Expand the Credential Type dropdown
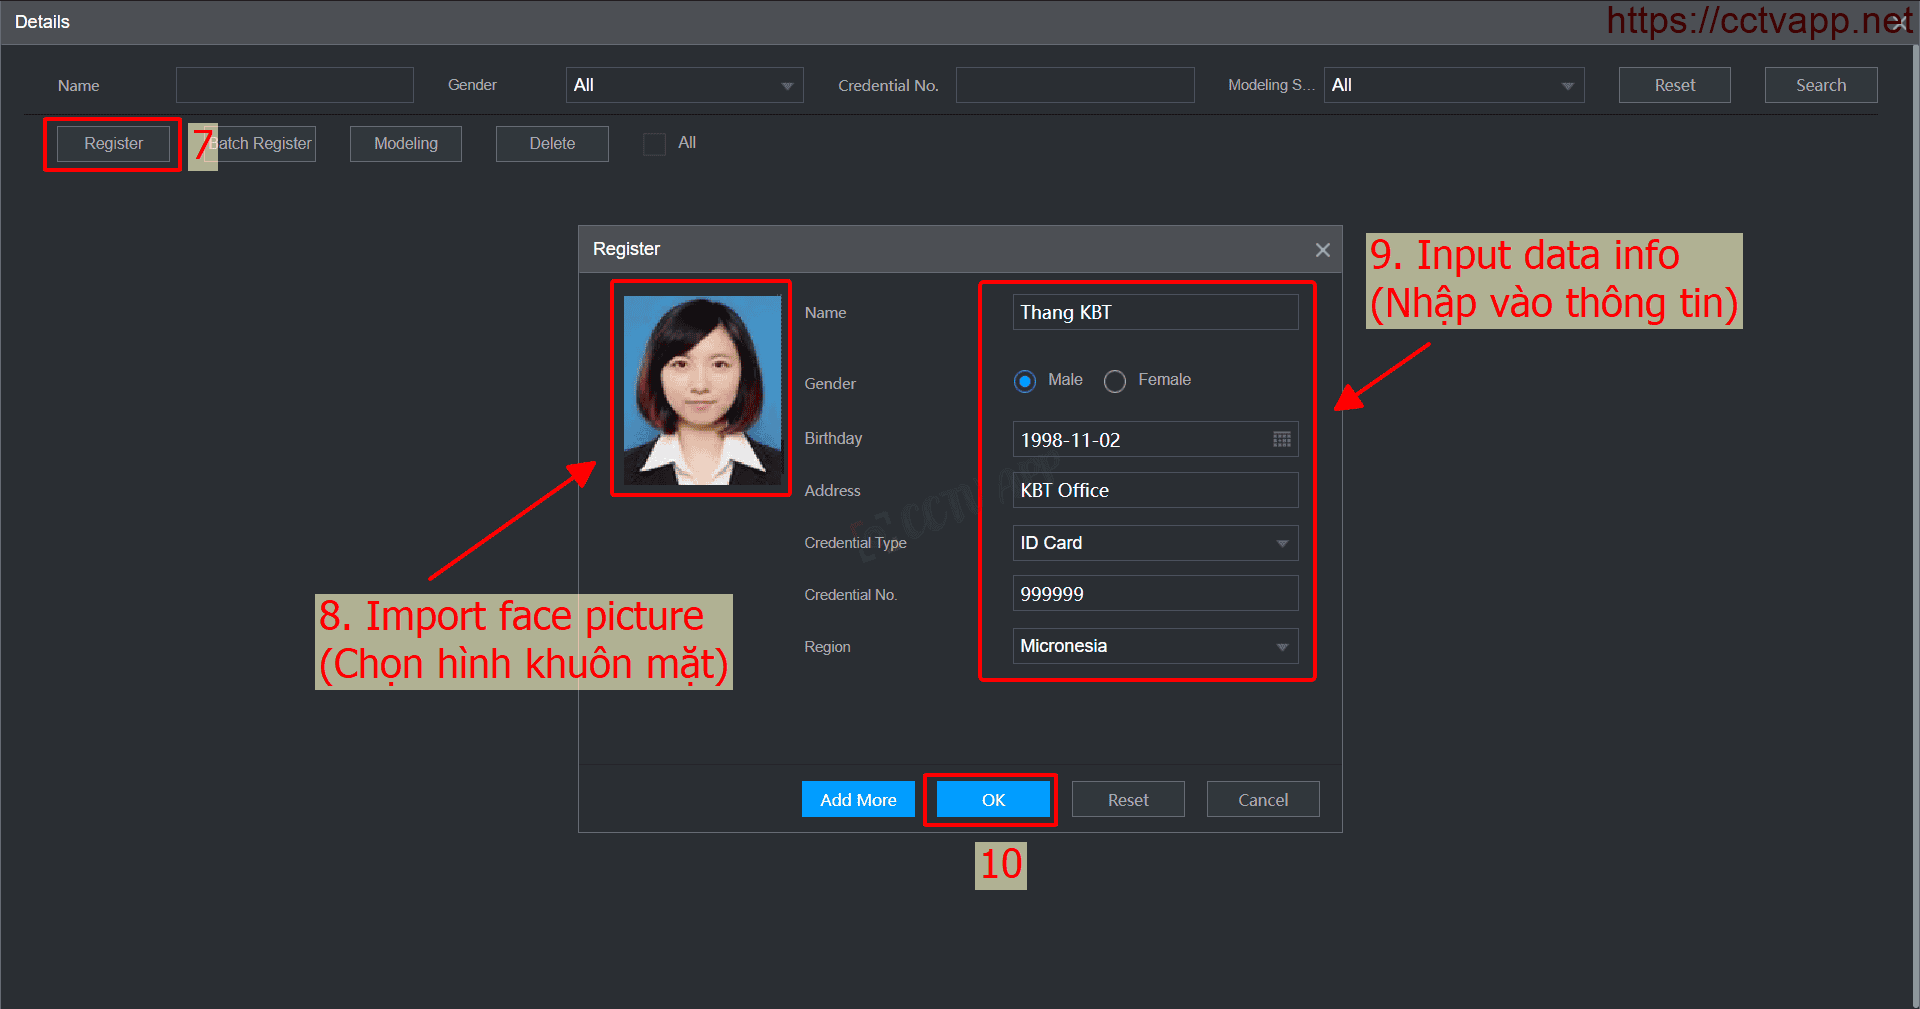The image size is (1920, 1009). (x=1155, y=543)
